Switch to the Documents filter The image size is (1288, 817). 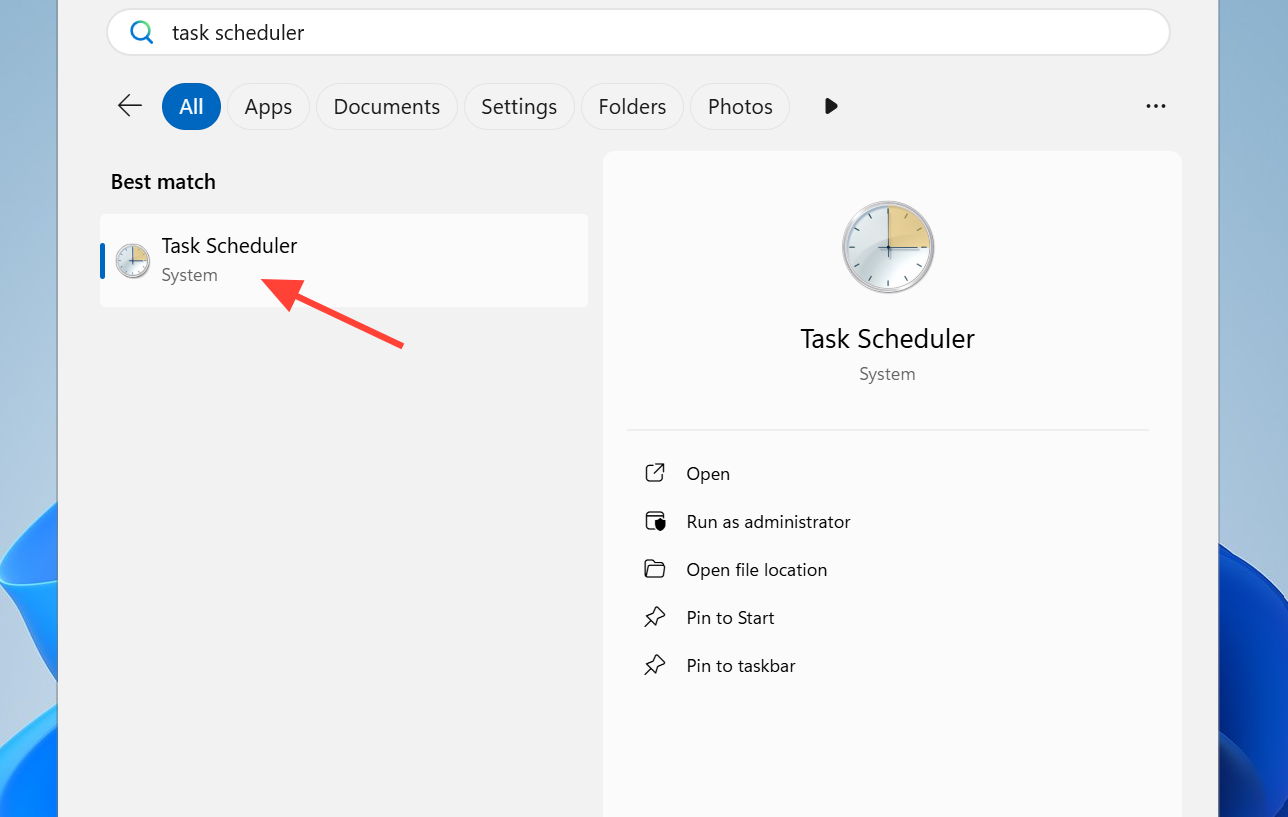point(387,106)
